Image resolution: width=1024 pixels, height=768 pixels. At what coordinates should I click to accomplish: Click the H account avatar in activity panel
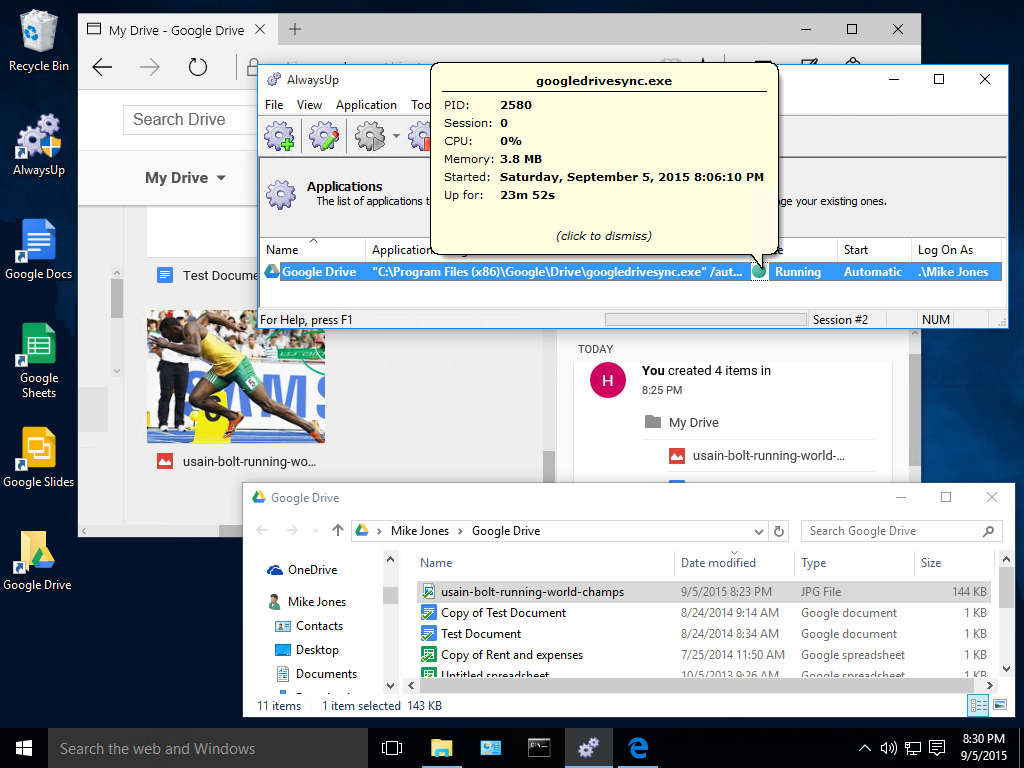point(607,380)
